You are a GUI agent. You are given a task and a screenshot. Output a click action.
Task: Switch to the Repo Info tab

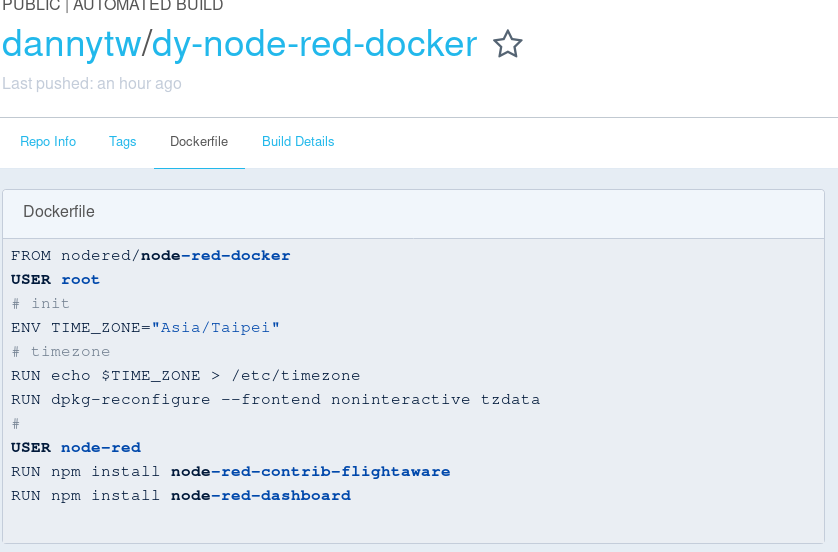(48, 142)
